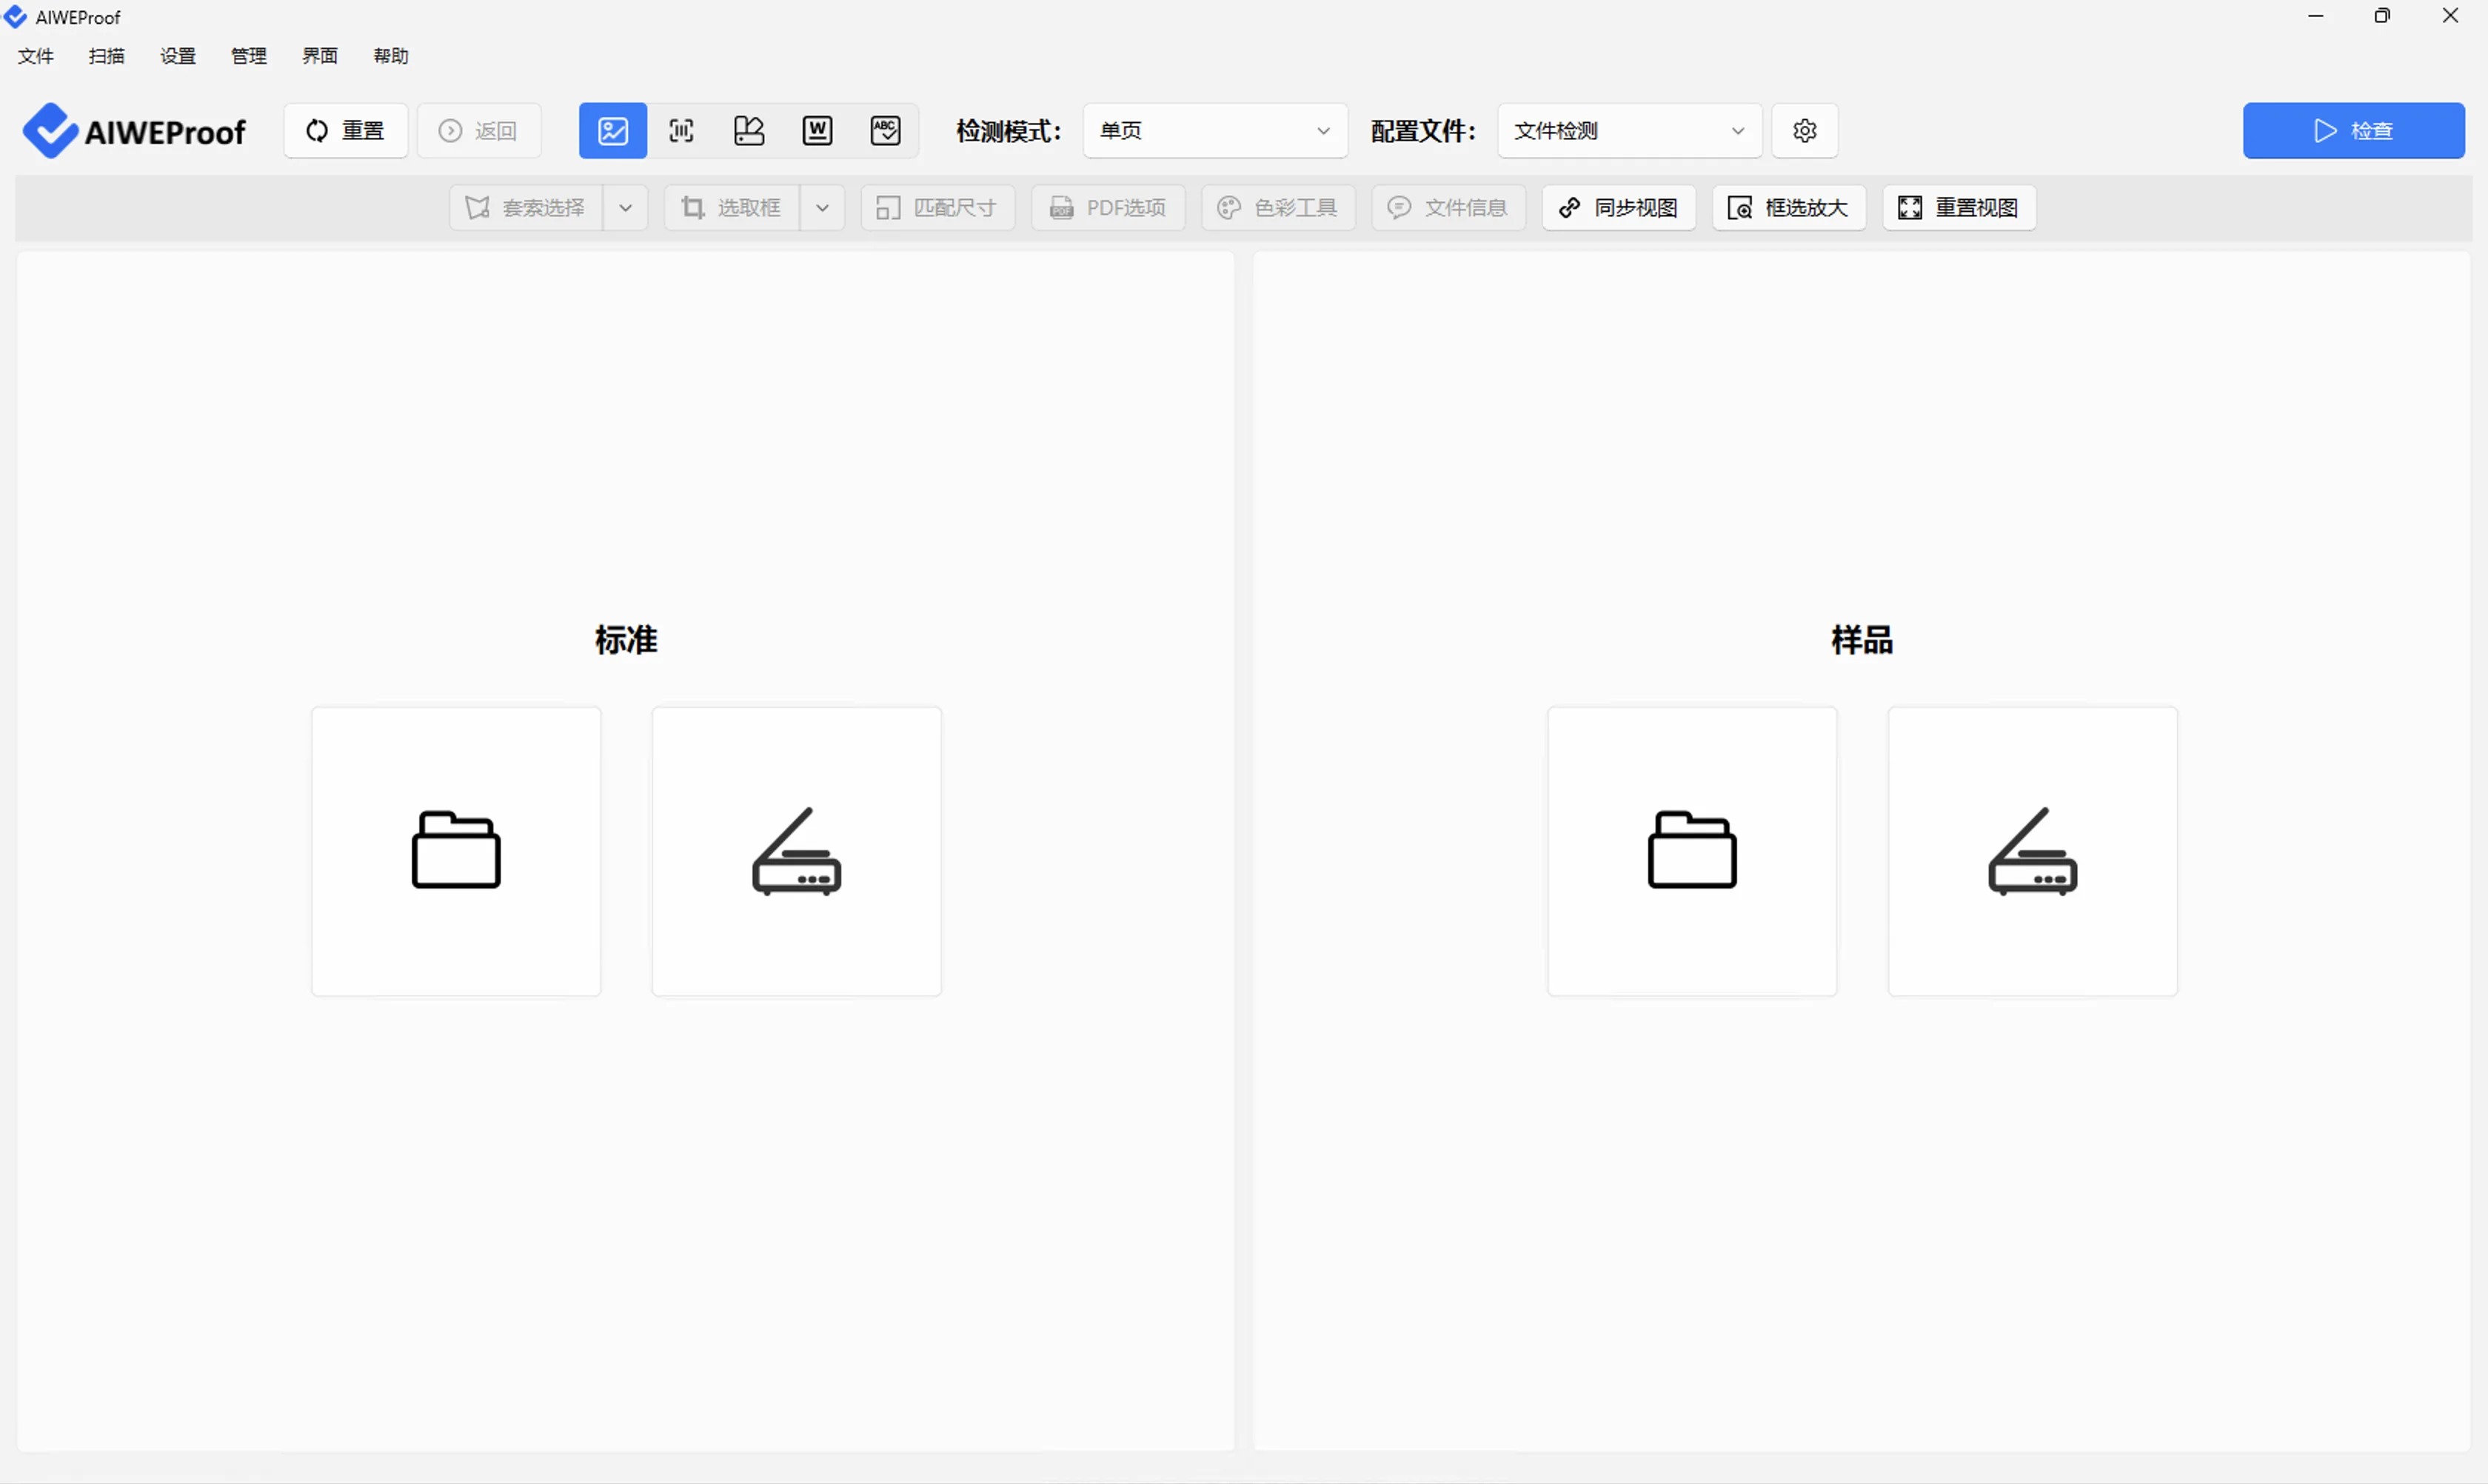Open the 文件 menu
Image resolution: width=2488 pixels, height=1484 pixels.
point(36,56)
